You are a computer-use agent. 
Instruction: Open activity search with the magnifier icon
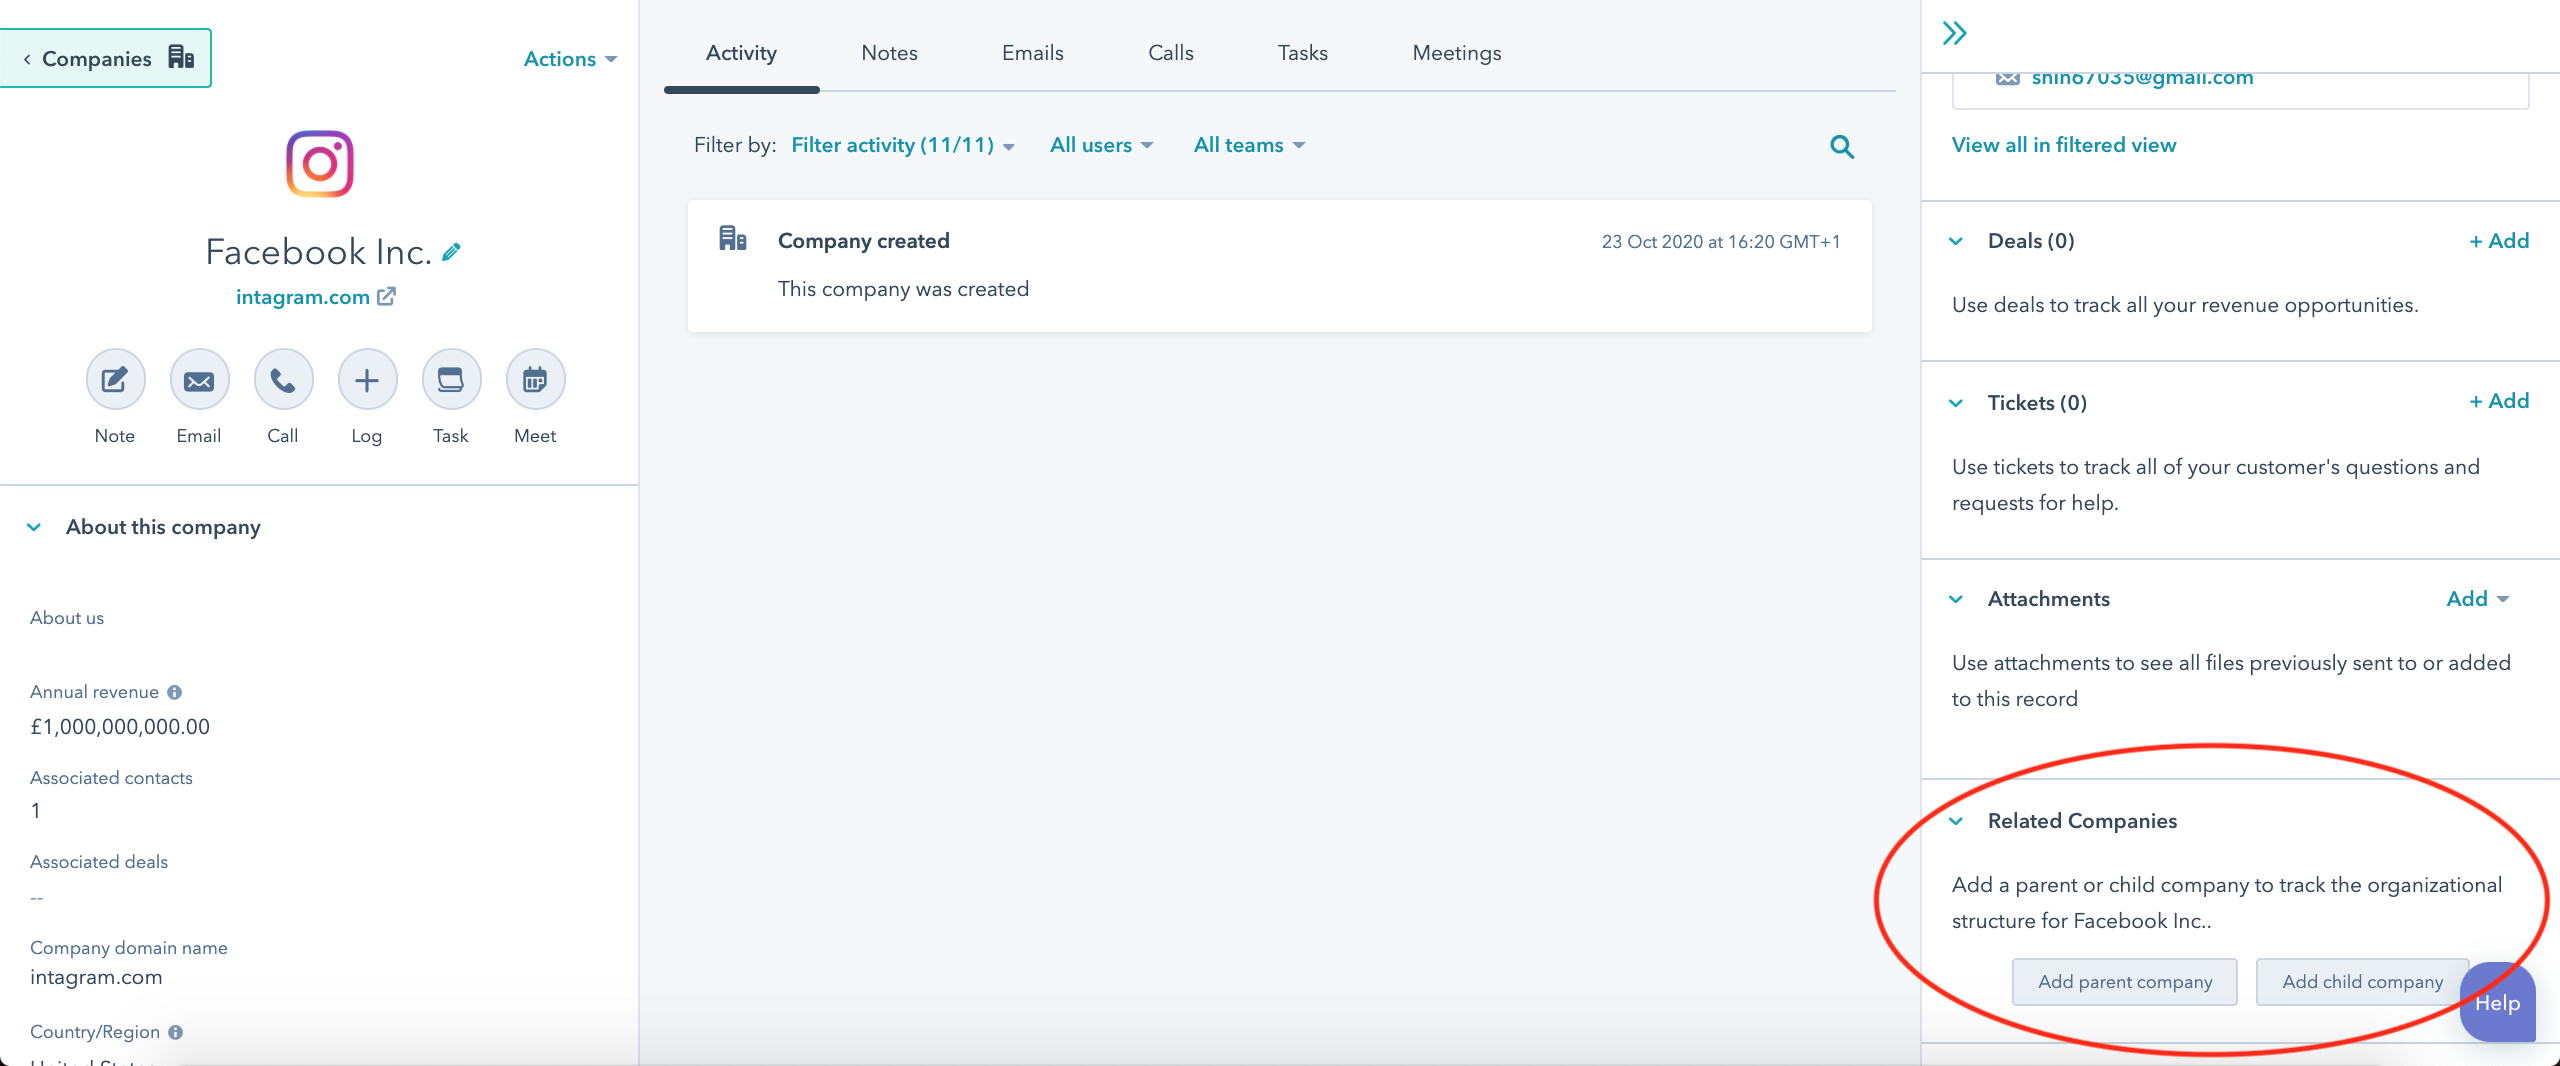point(1843,146)
